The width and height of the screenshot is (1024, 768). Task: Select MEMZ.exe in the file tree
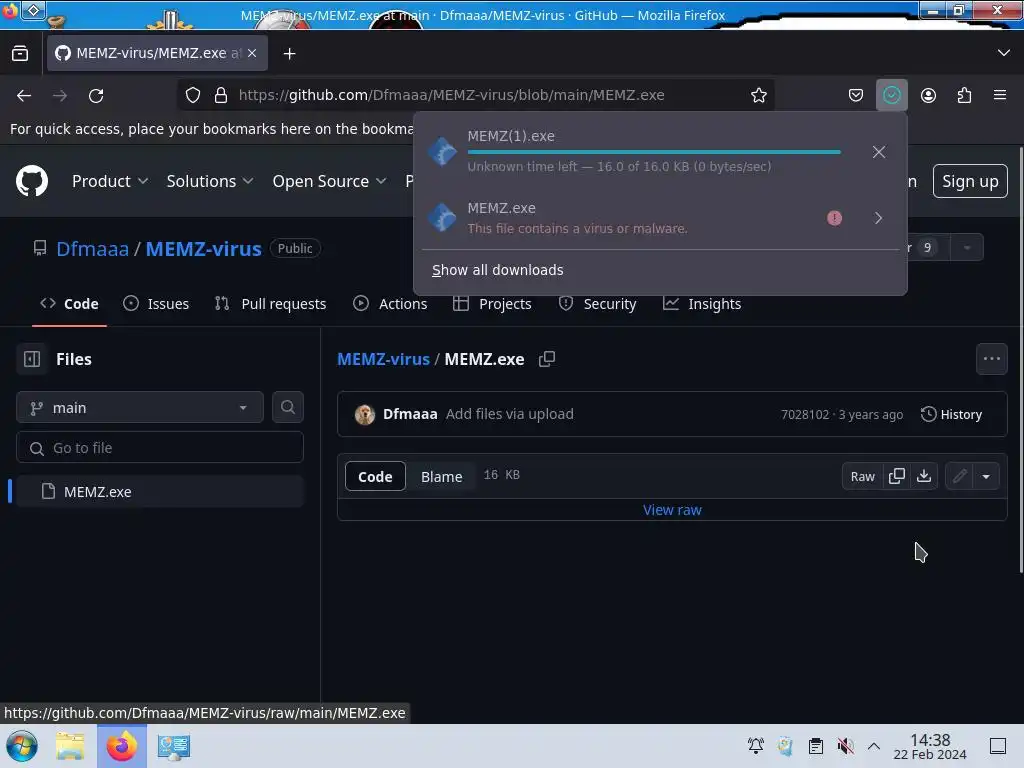pyautogui.click(x=160, y=492)
